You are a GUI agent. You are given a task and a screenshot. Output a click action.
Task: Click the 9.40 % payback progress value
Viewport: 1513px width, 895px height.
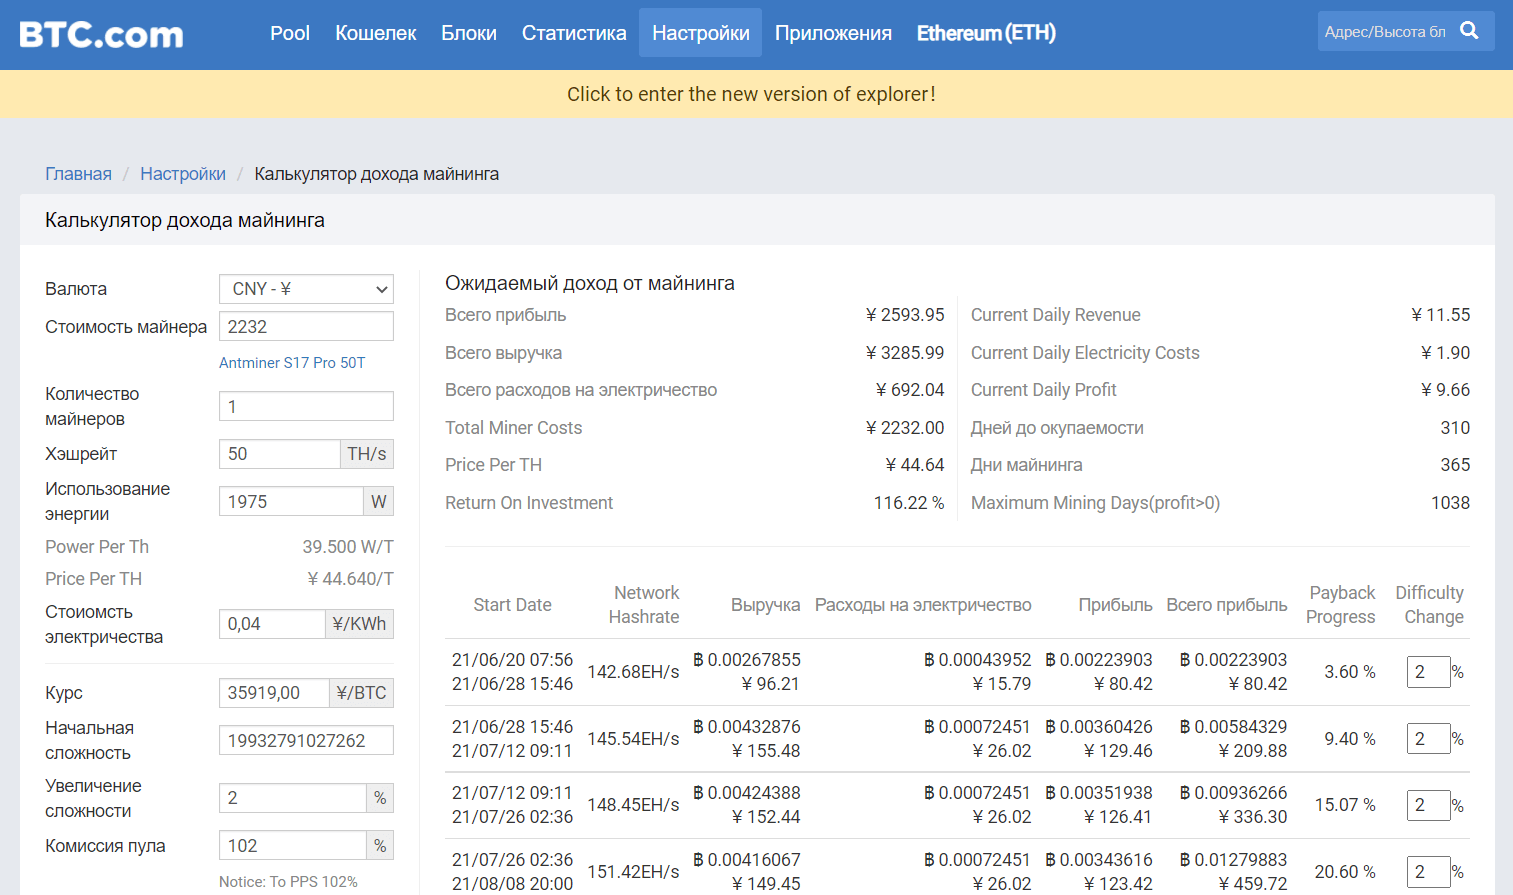pyautogui.click(x=1350, y=739)
